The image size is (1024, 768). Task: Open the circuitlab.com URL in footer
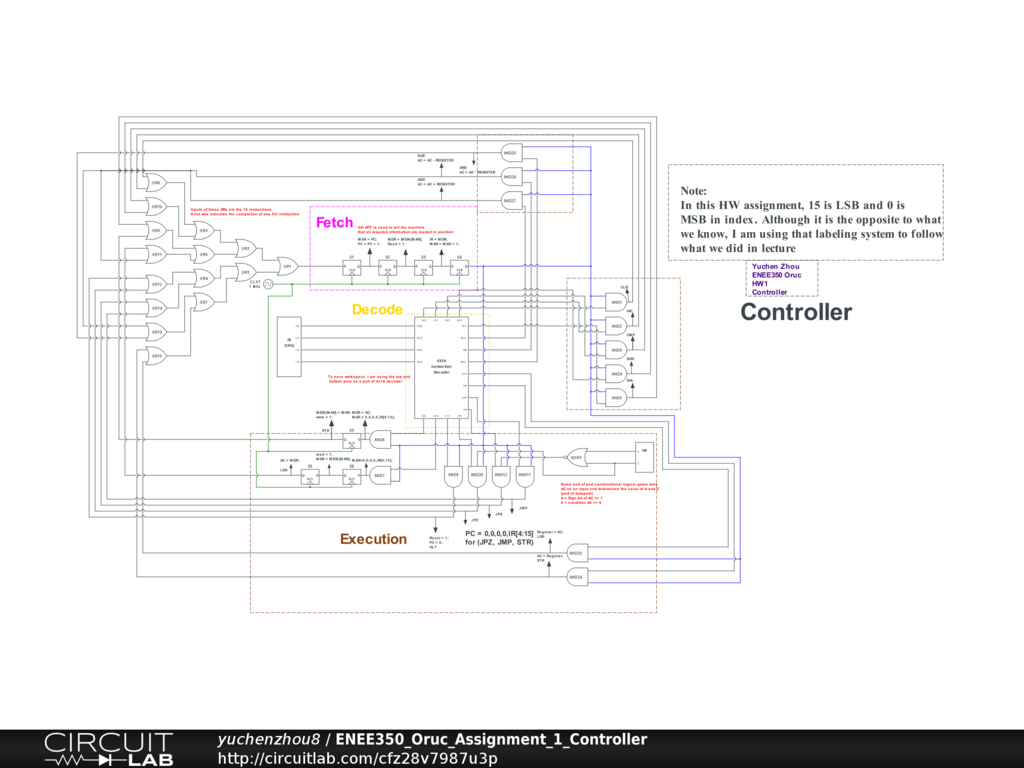[x=357, y=758]
